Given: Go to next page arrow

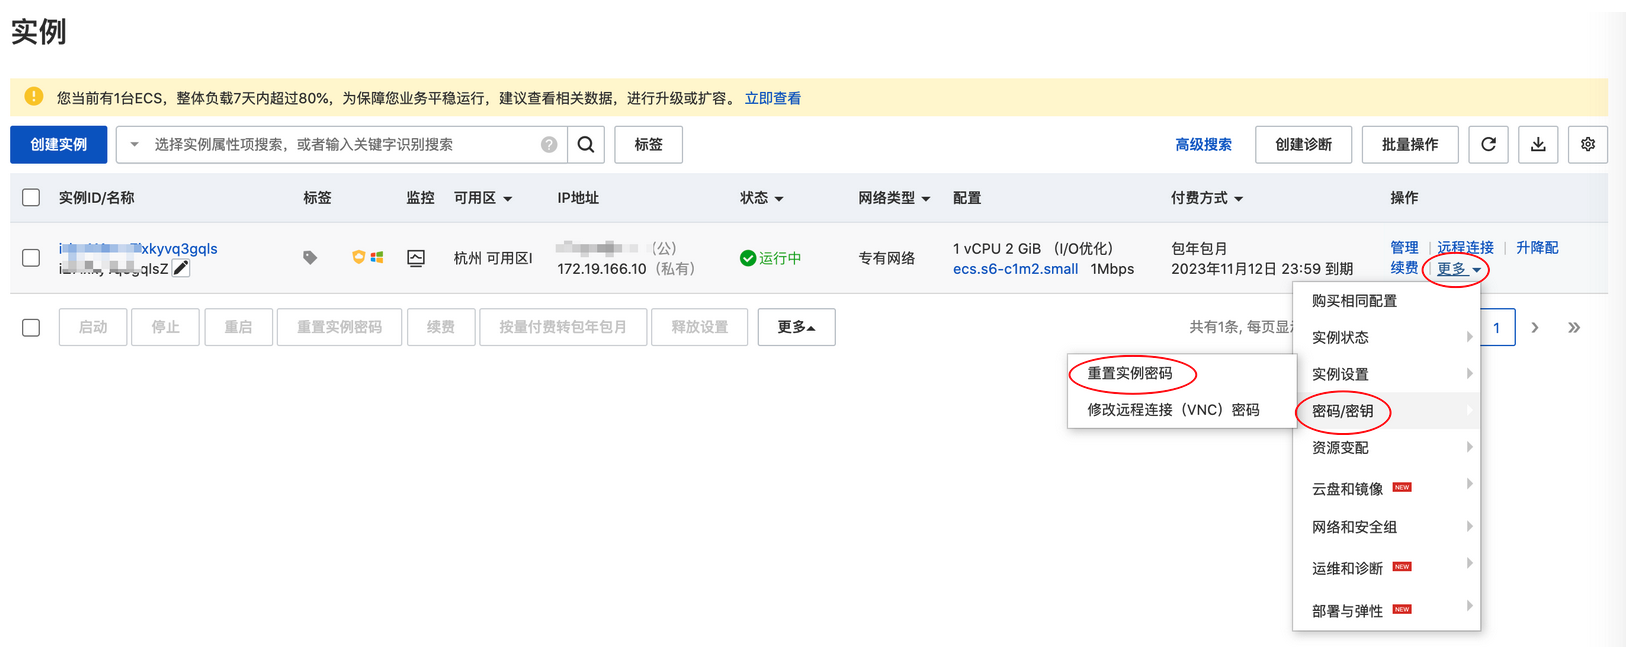Looking at the screenshot, I should 1535,328.
